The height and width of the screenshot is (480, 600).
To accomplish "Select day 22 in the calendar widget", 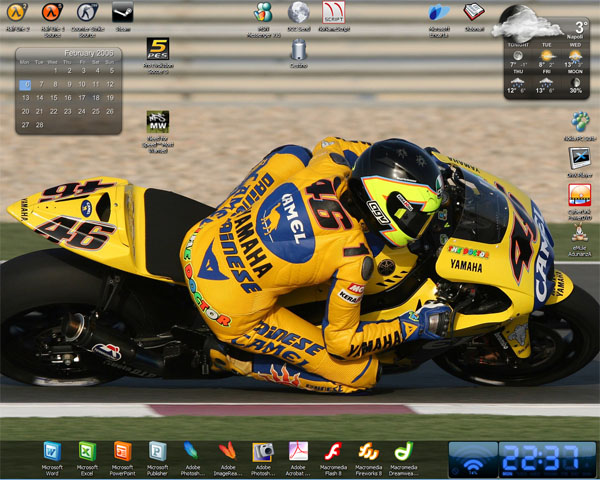I will [x=54, y=111].
